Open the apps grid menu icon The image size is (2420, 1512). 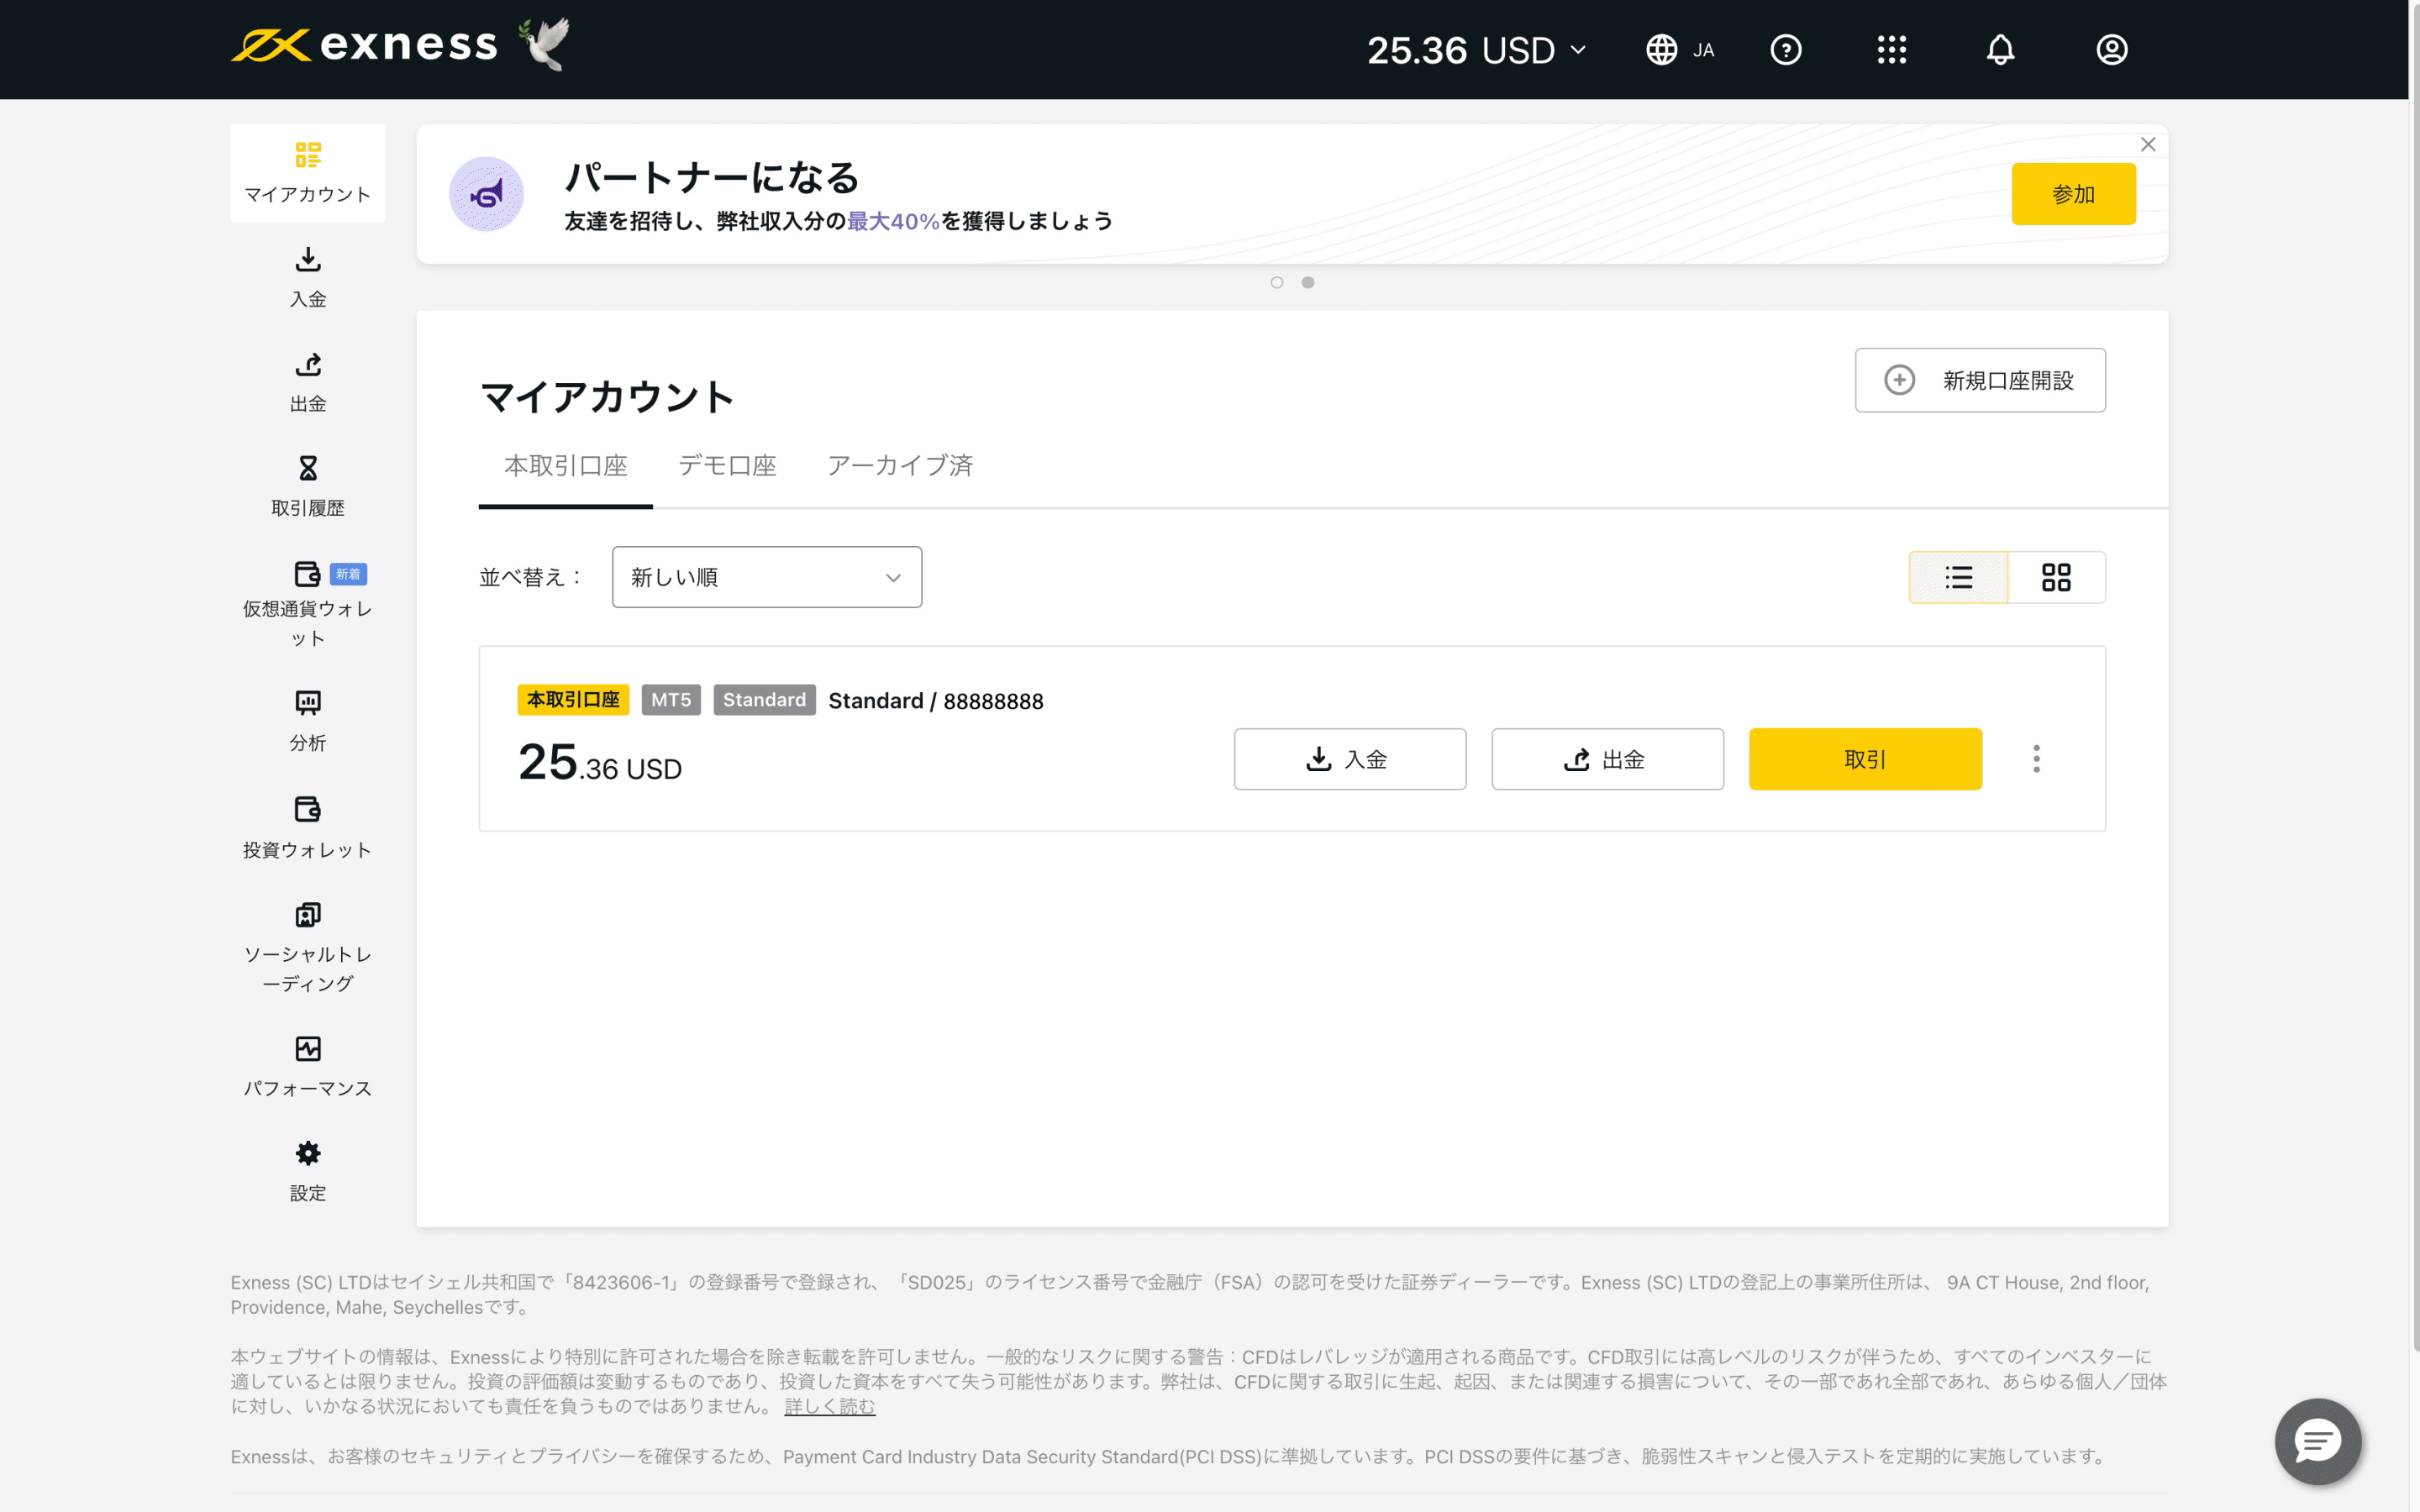point(1892,50)
